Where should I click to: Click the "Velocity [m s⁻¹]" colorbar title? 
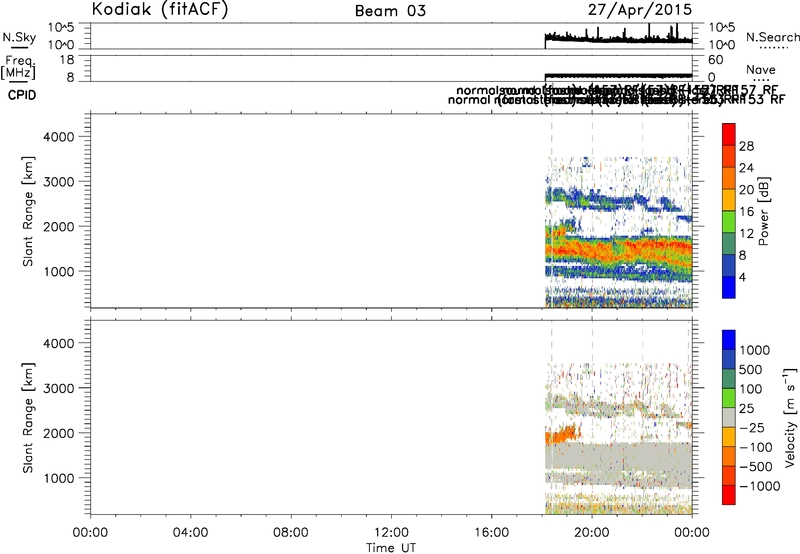[790, 417]
